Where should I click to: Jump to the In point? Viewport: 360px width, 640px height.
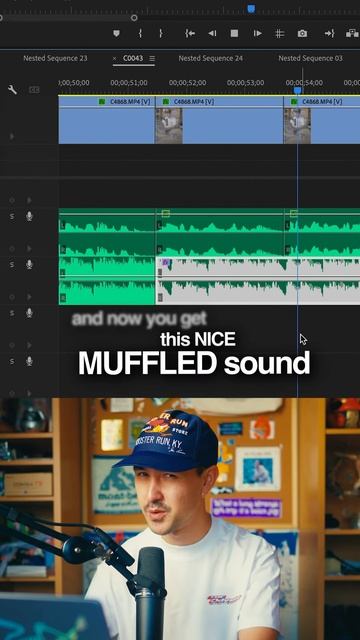[190, 33]
